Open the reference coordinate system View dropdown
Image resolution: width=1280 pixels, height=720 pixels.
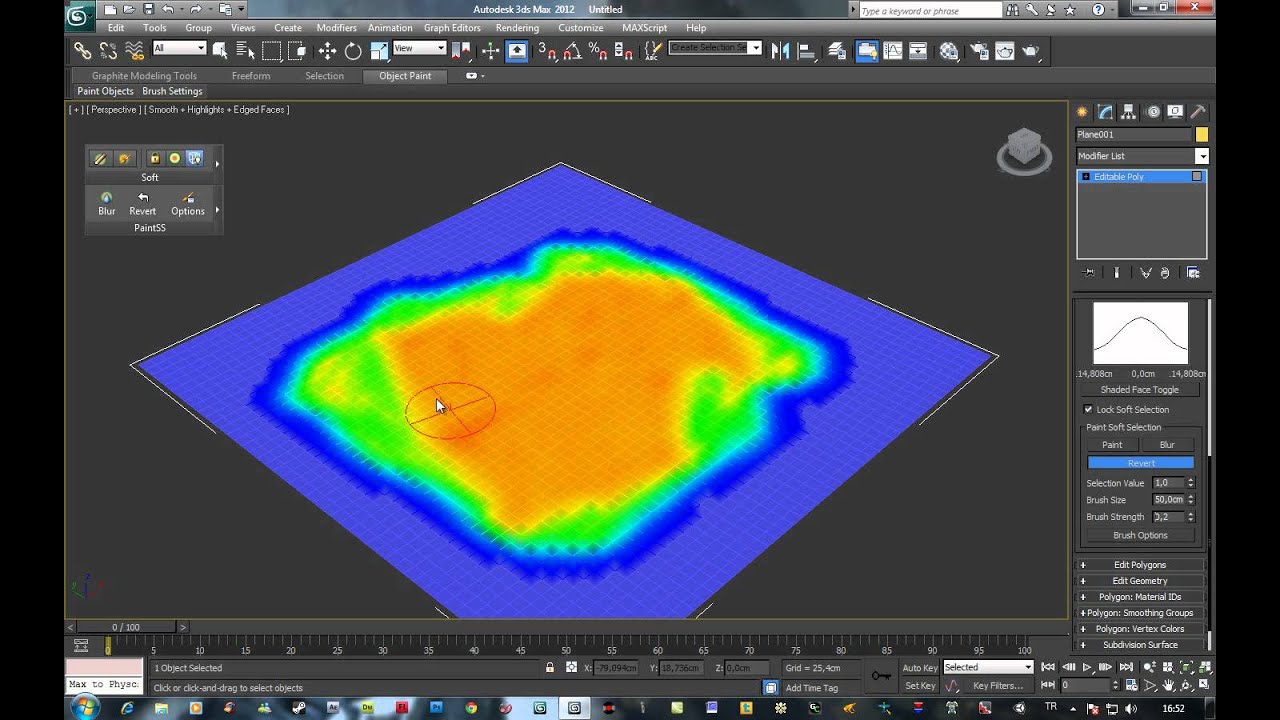click(420, 48)
